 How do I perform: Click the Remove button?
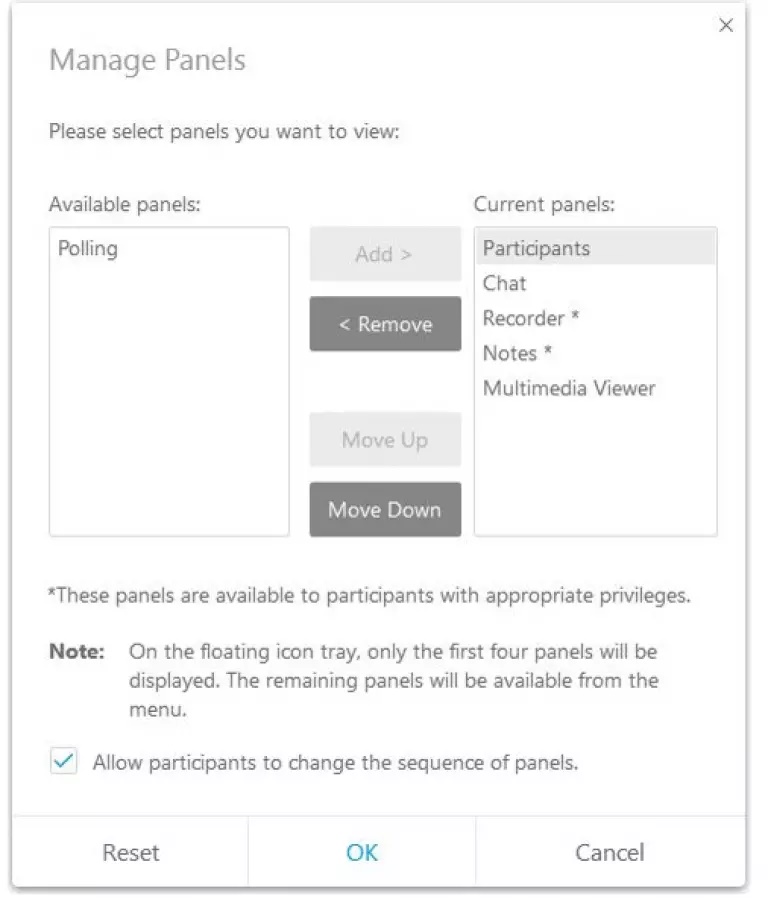pos(385,324)
